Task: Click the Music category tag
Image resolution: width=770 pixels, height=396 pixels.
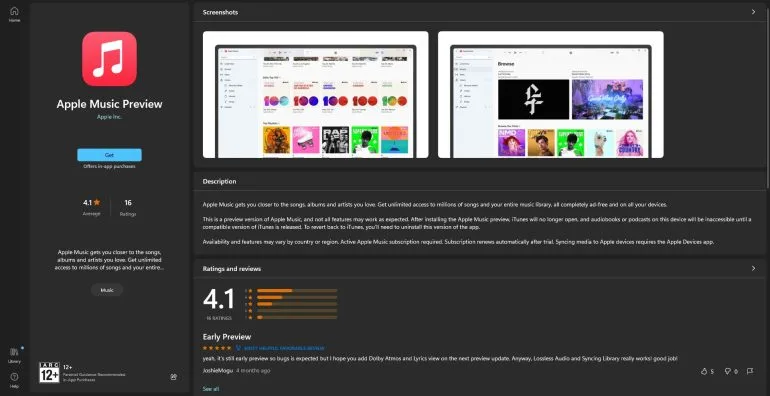Action: pyautogui.click(x=107, y=290)
